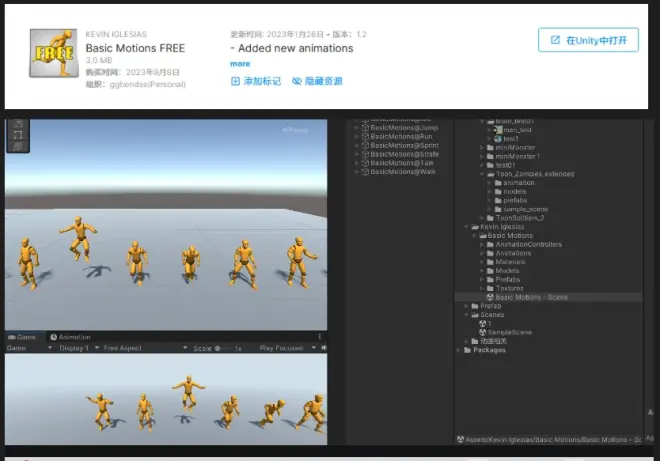Screen dimensions: 660x461
Task: Expand the Prefab folder arrow
Action: 466,306
